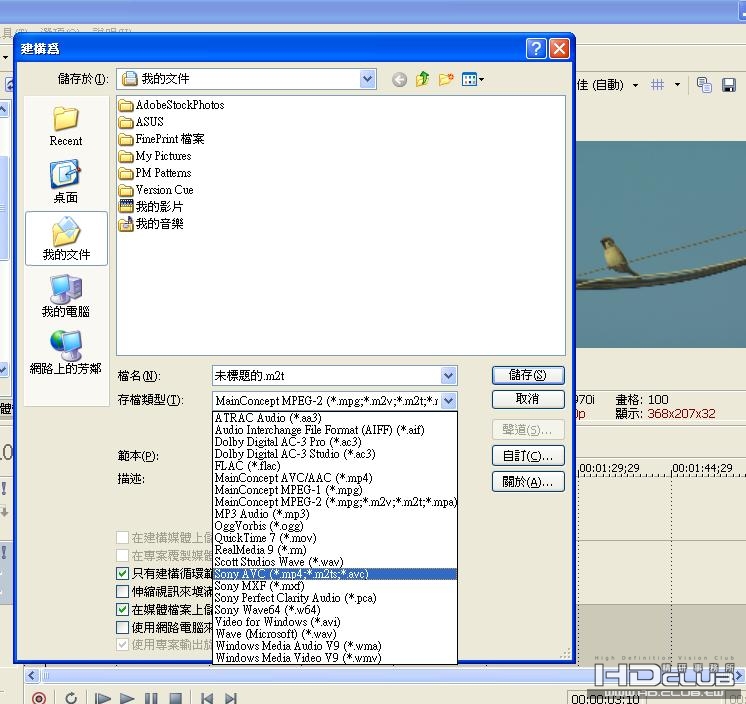
Task: Choose ATRAC Audio (*.aa3) format
Action: tap(335, 418)
